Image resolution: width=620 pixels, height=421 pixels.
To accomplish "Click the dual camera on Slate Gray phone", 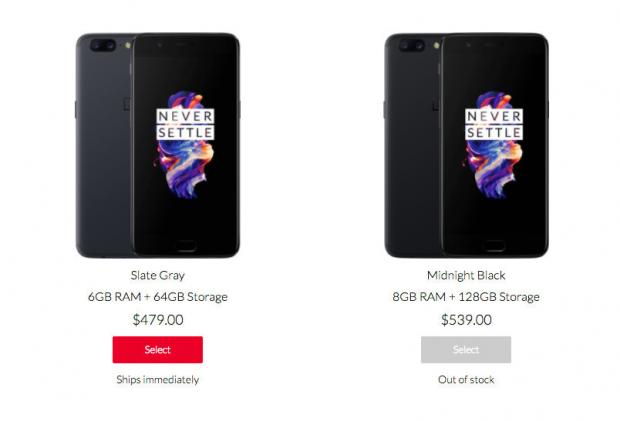I will (103, 45).
